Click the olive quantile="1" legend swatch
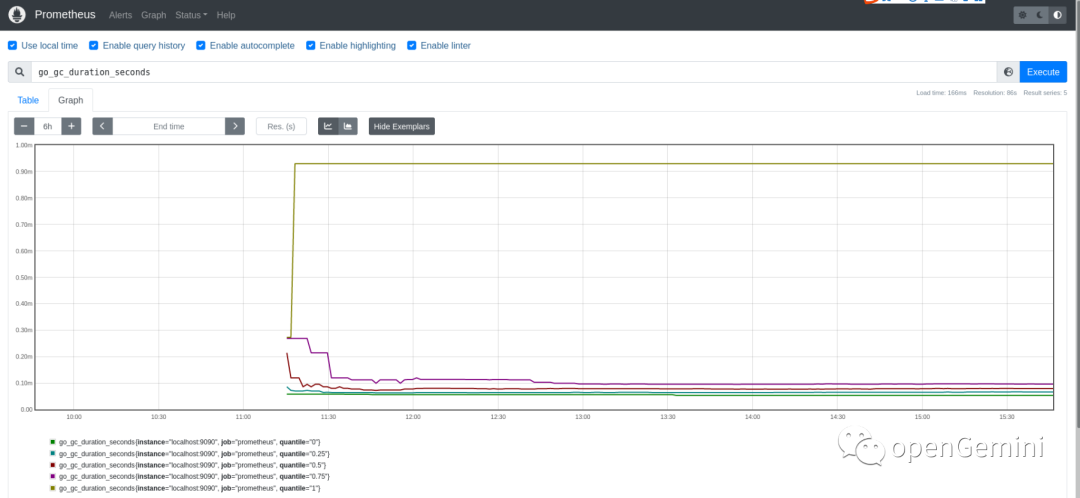Screen dimensions: 1080x498 [52, 488]
